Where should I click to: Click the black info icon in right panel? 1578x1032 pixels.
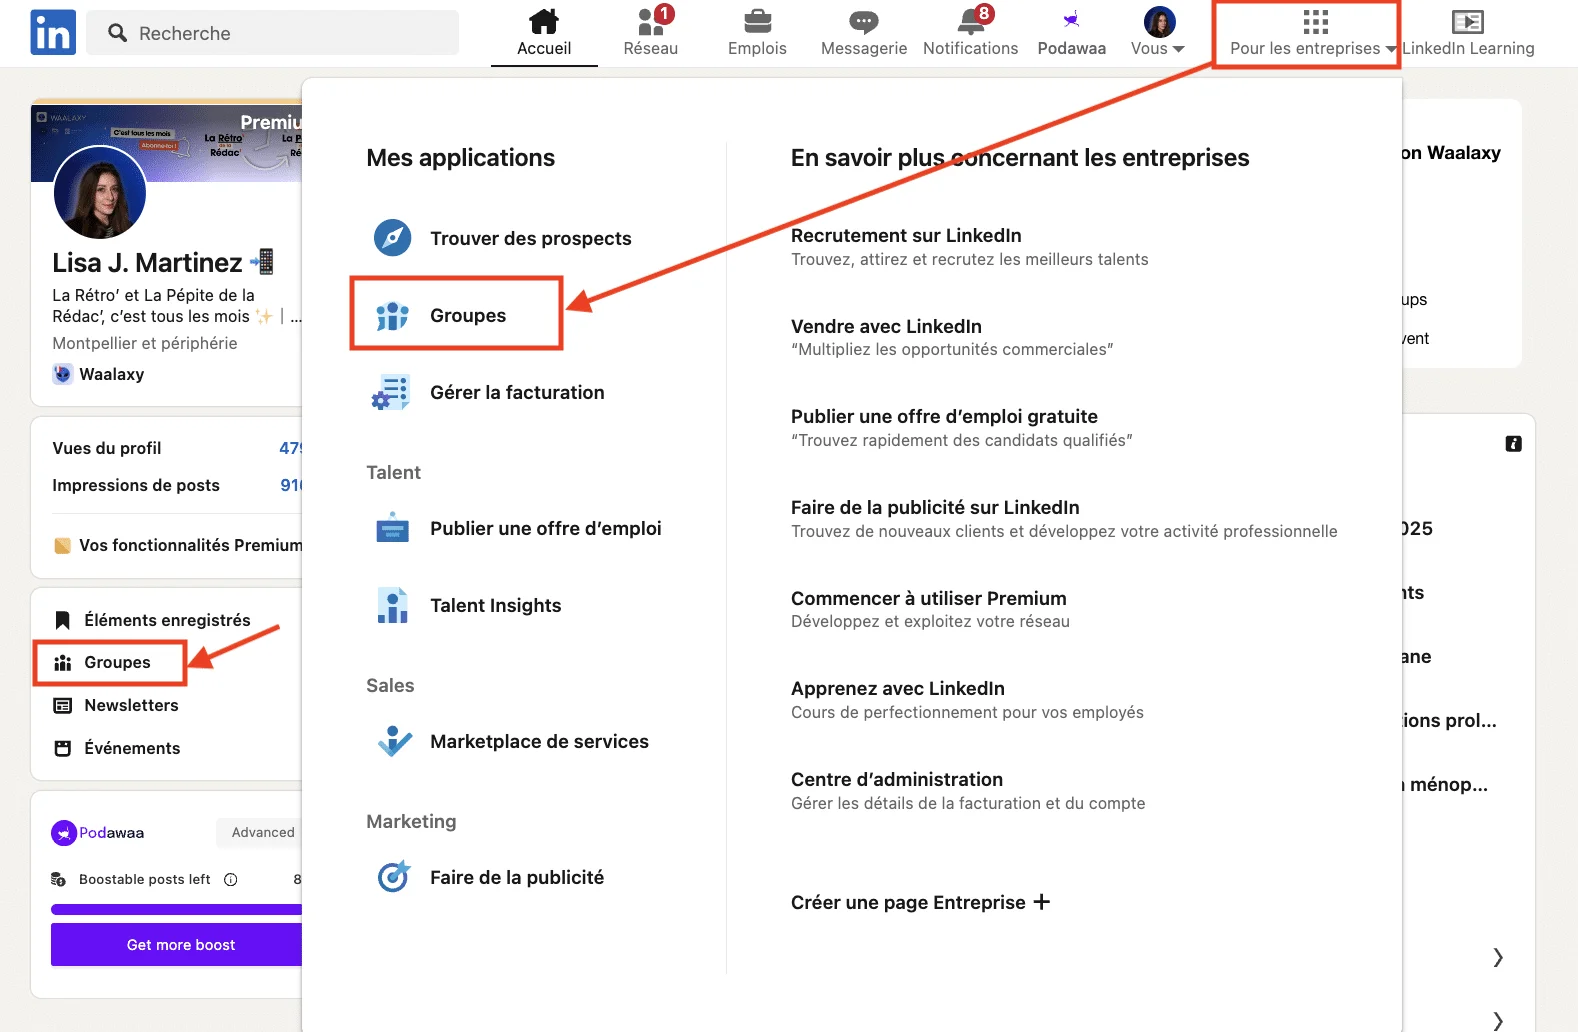pos(1513,443)
